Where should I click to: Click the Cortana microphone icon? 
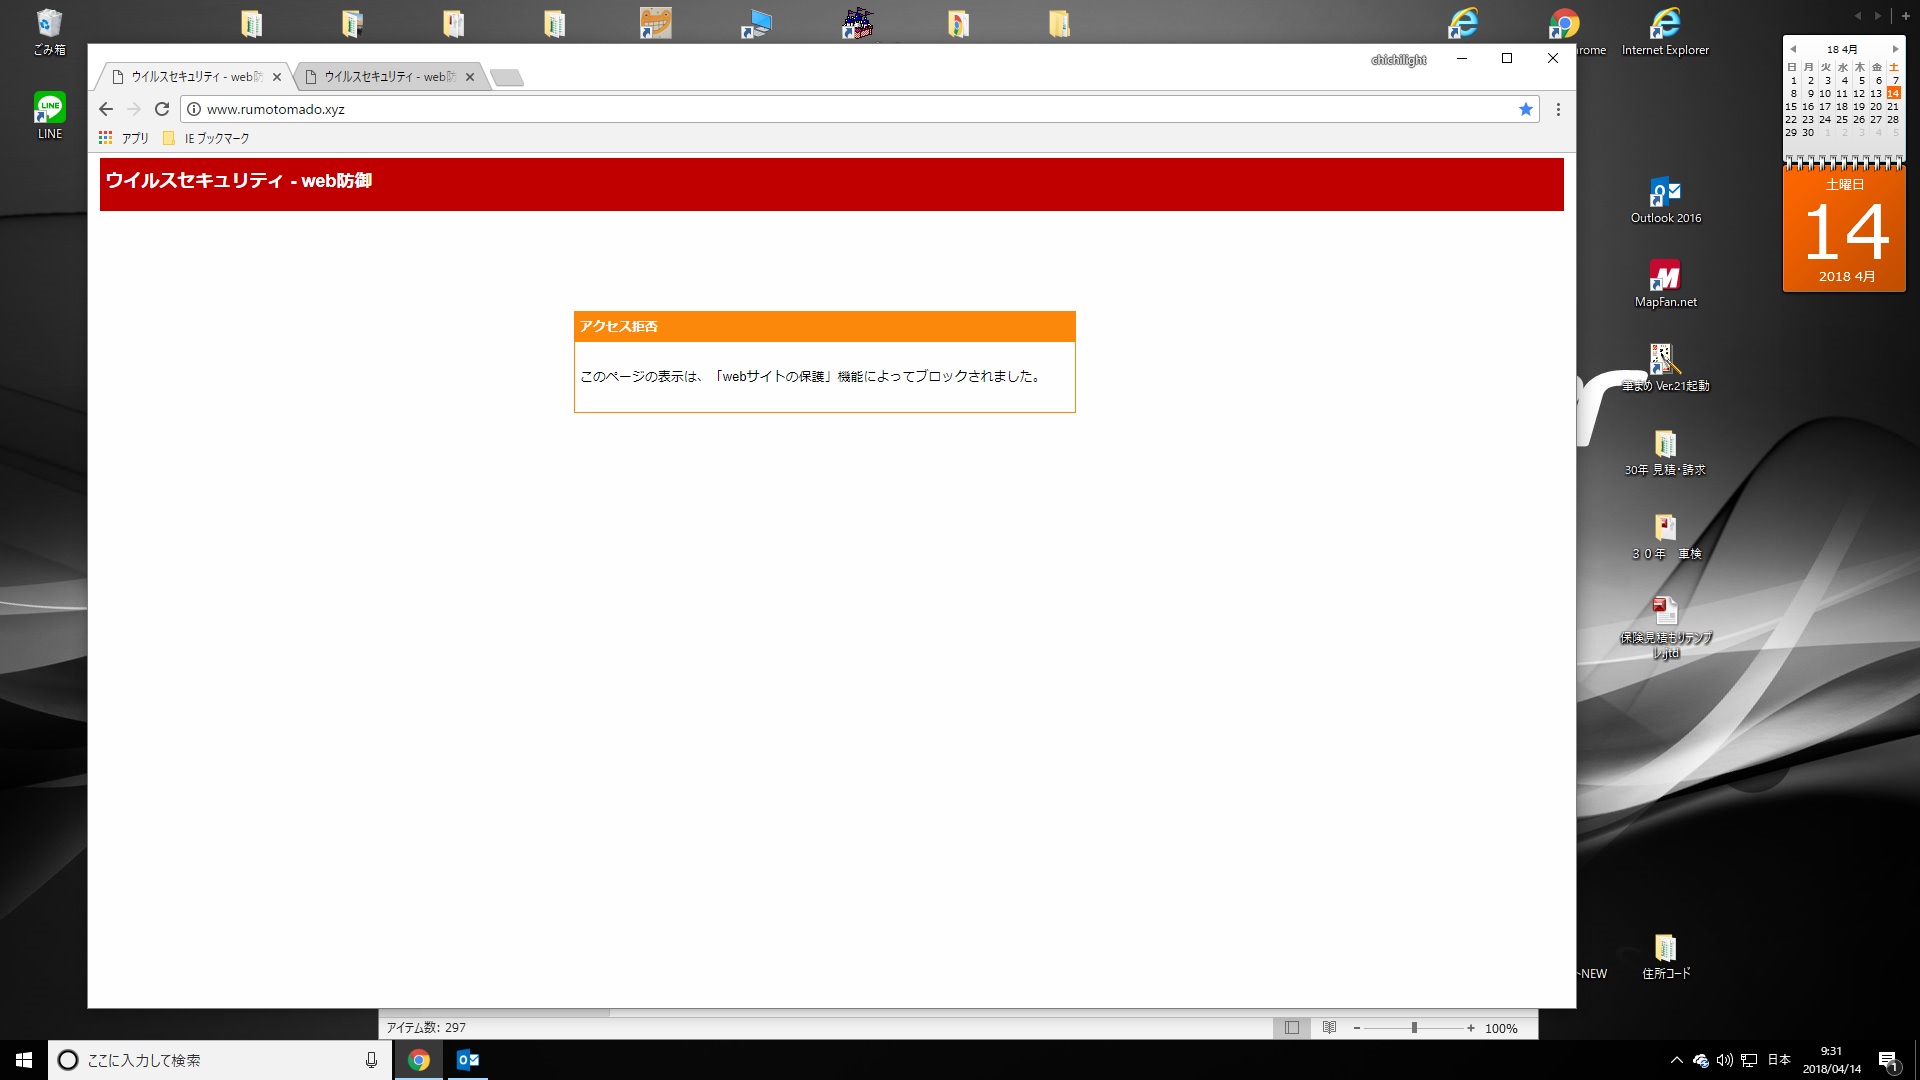371,1060
